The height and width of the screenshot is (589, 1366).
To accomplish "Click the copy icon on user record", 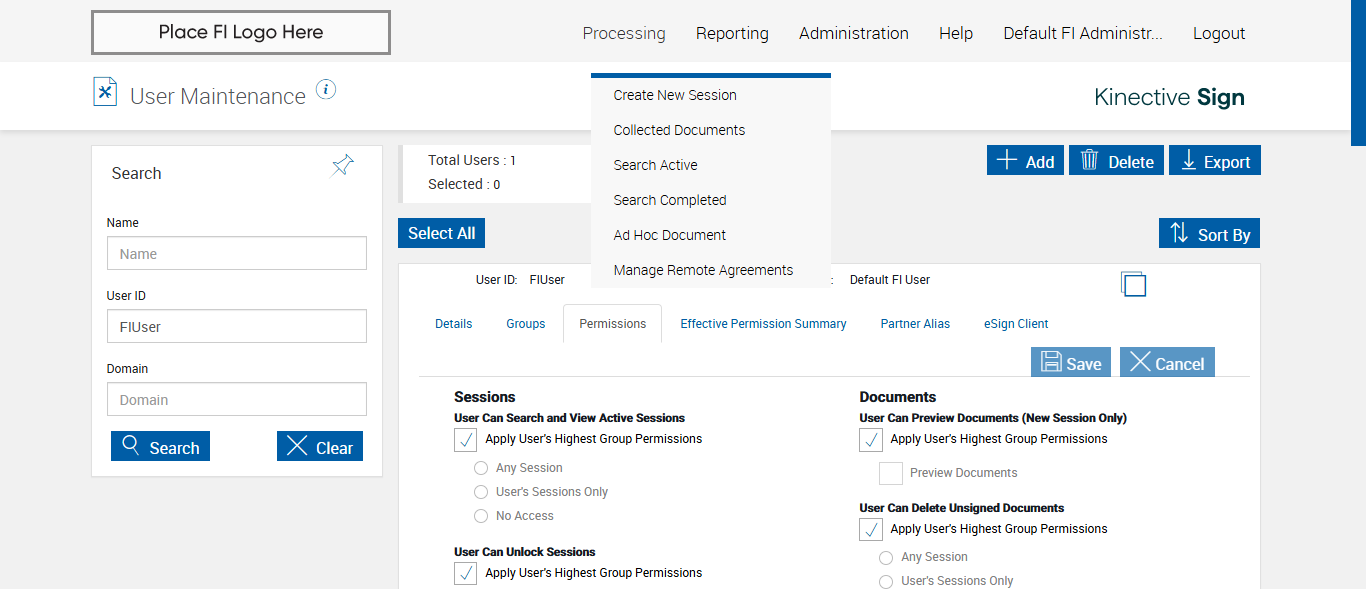I will click(1133, 284).
